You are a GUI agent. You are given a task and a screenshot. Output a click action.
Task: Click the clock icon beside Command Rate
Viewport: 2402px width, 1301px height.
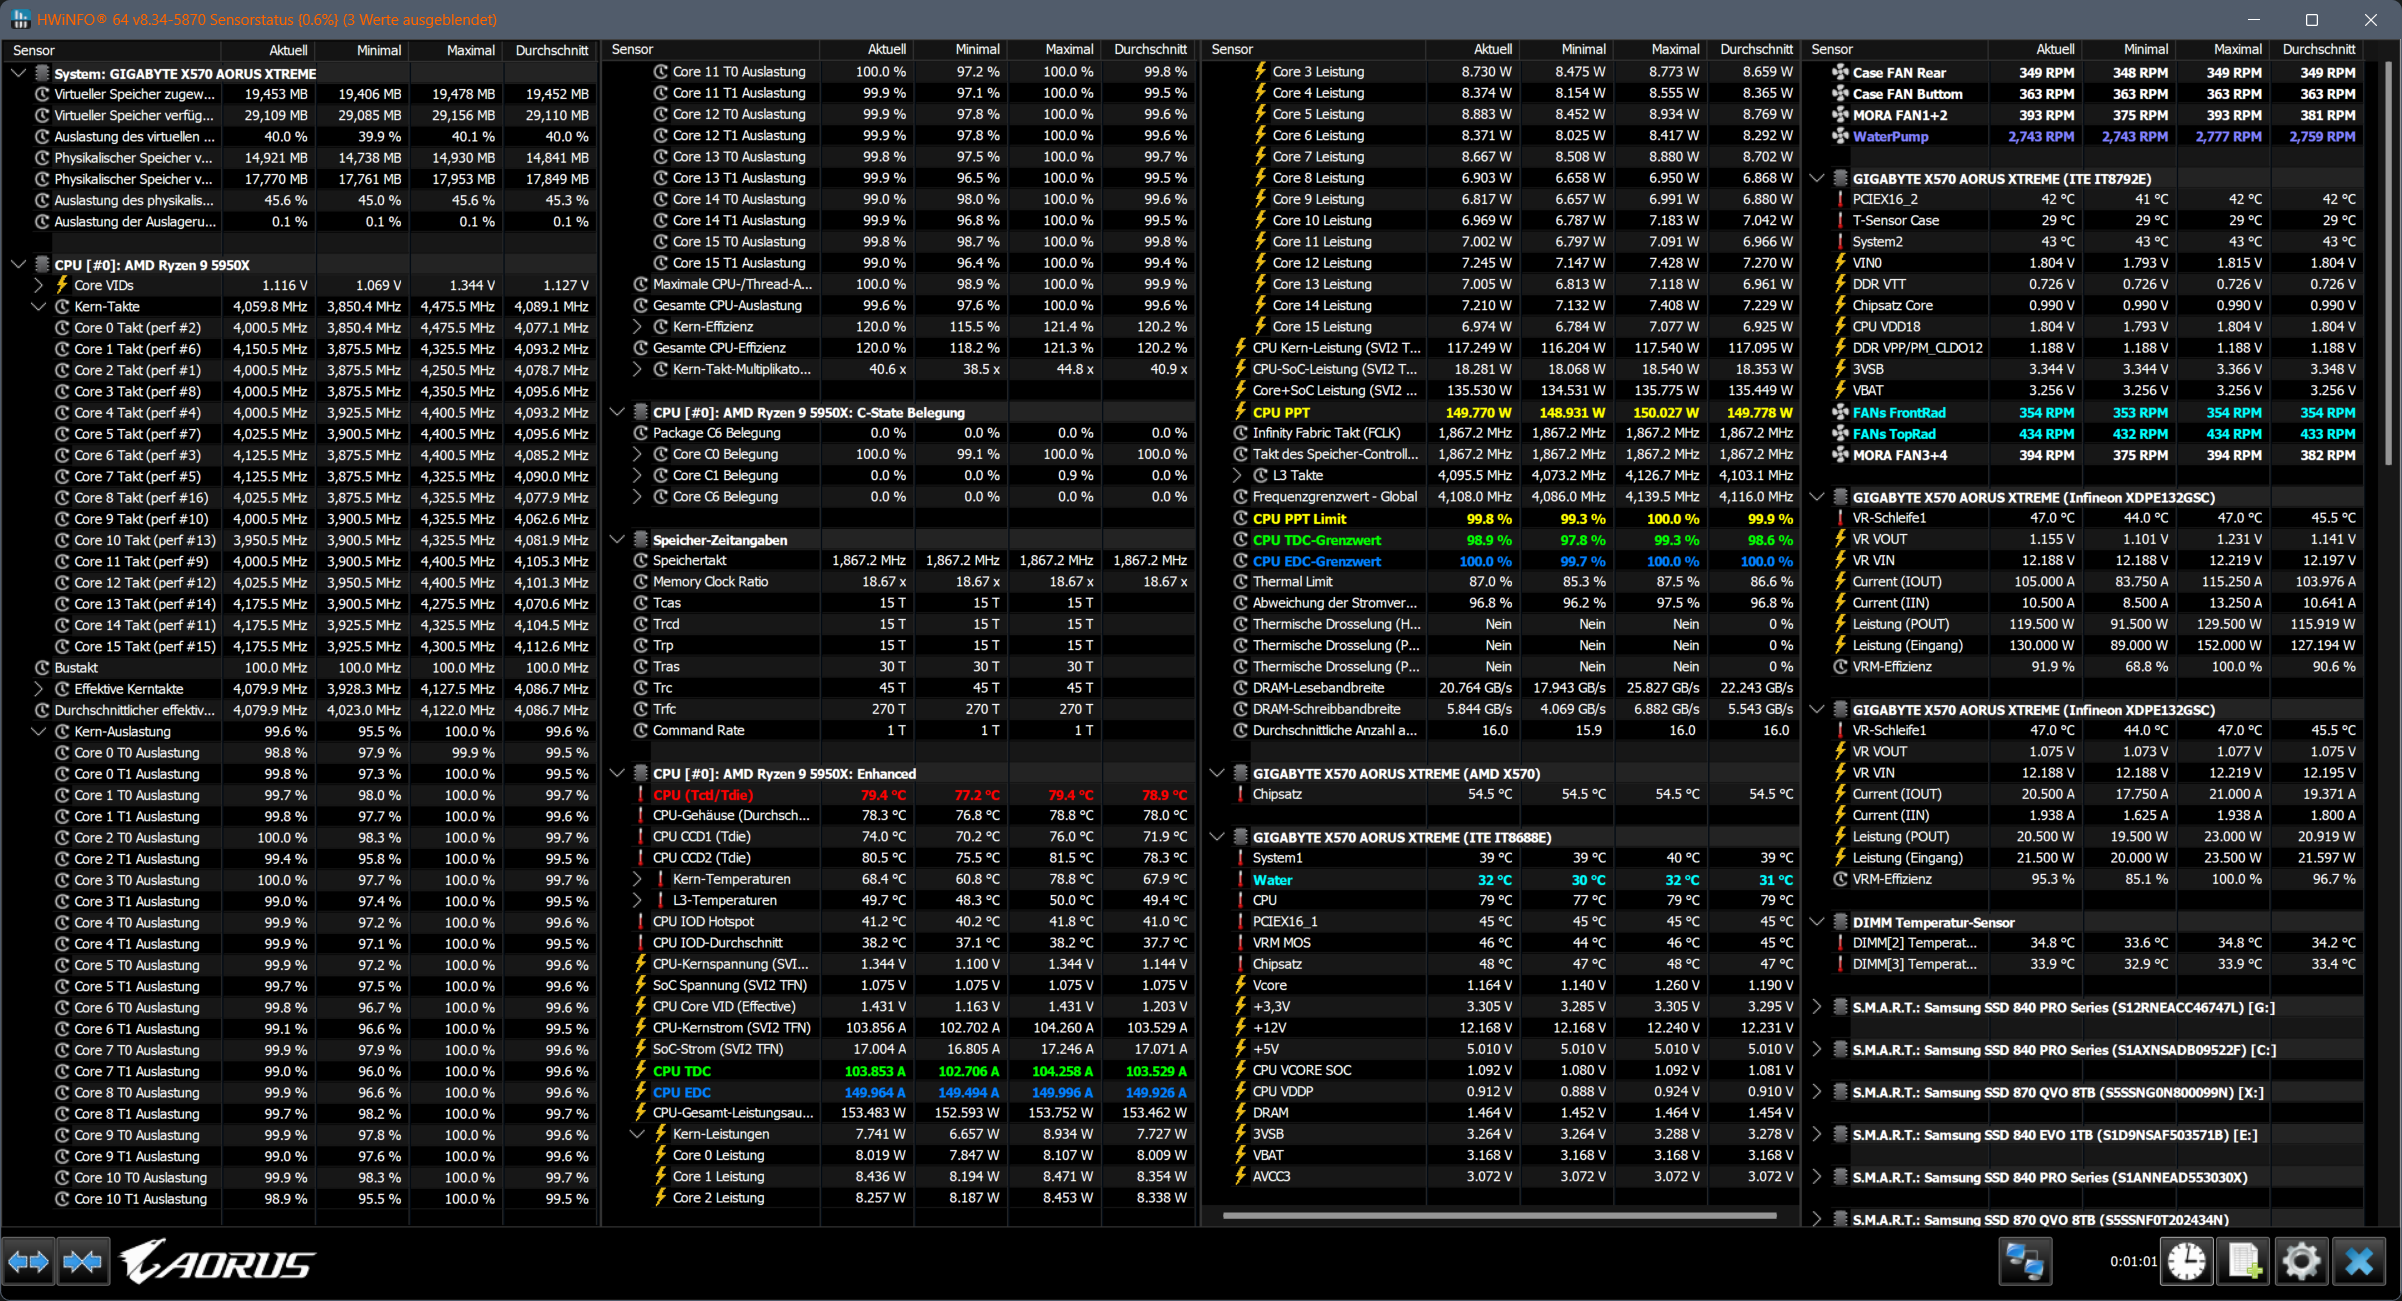coord(641,730)
